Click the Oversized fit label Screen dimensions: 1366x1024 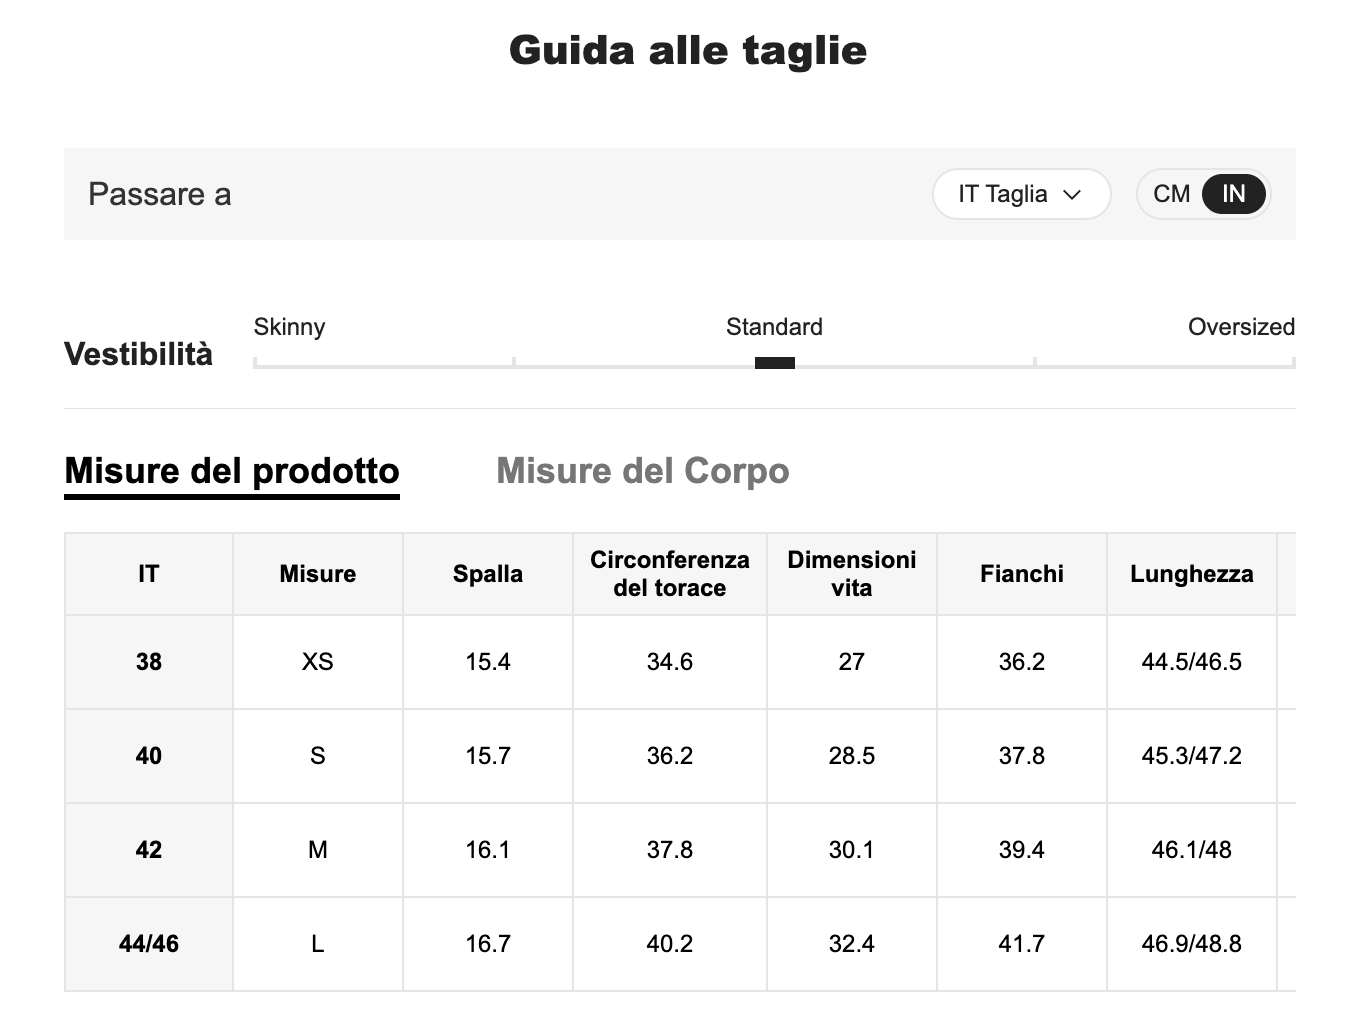[1240, 327]
